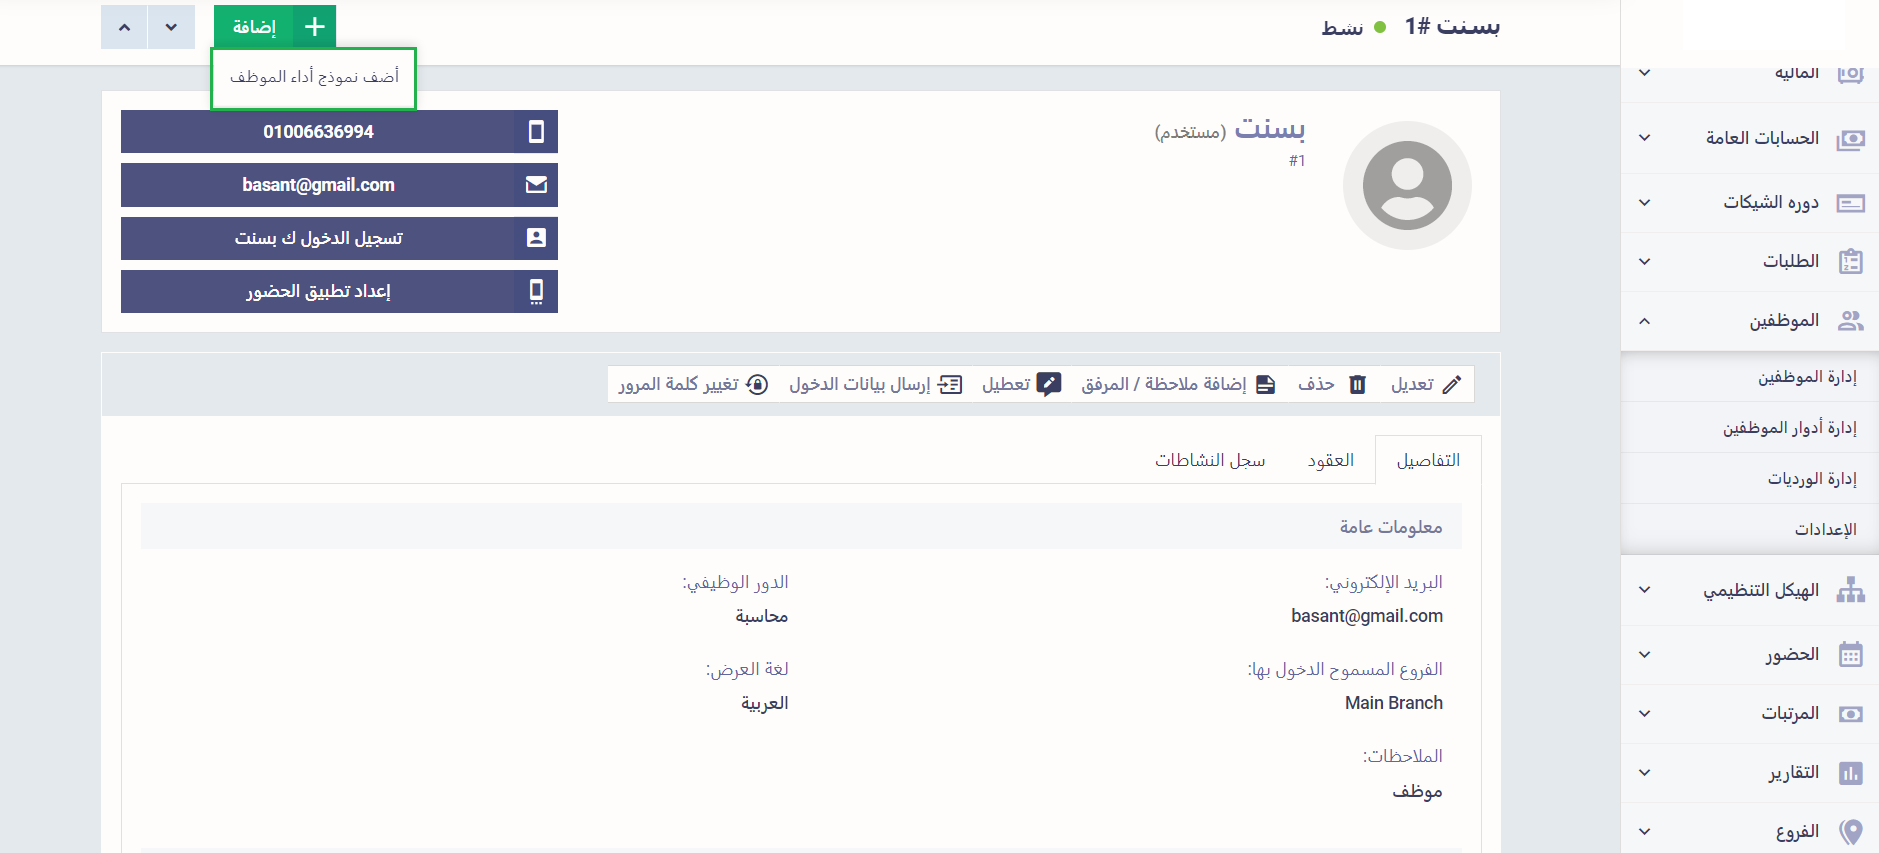1879x853 pixels.
Task: Expand the الحسابات العامة sidebar section
Action: tap(1645, 138)
